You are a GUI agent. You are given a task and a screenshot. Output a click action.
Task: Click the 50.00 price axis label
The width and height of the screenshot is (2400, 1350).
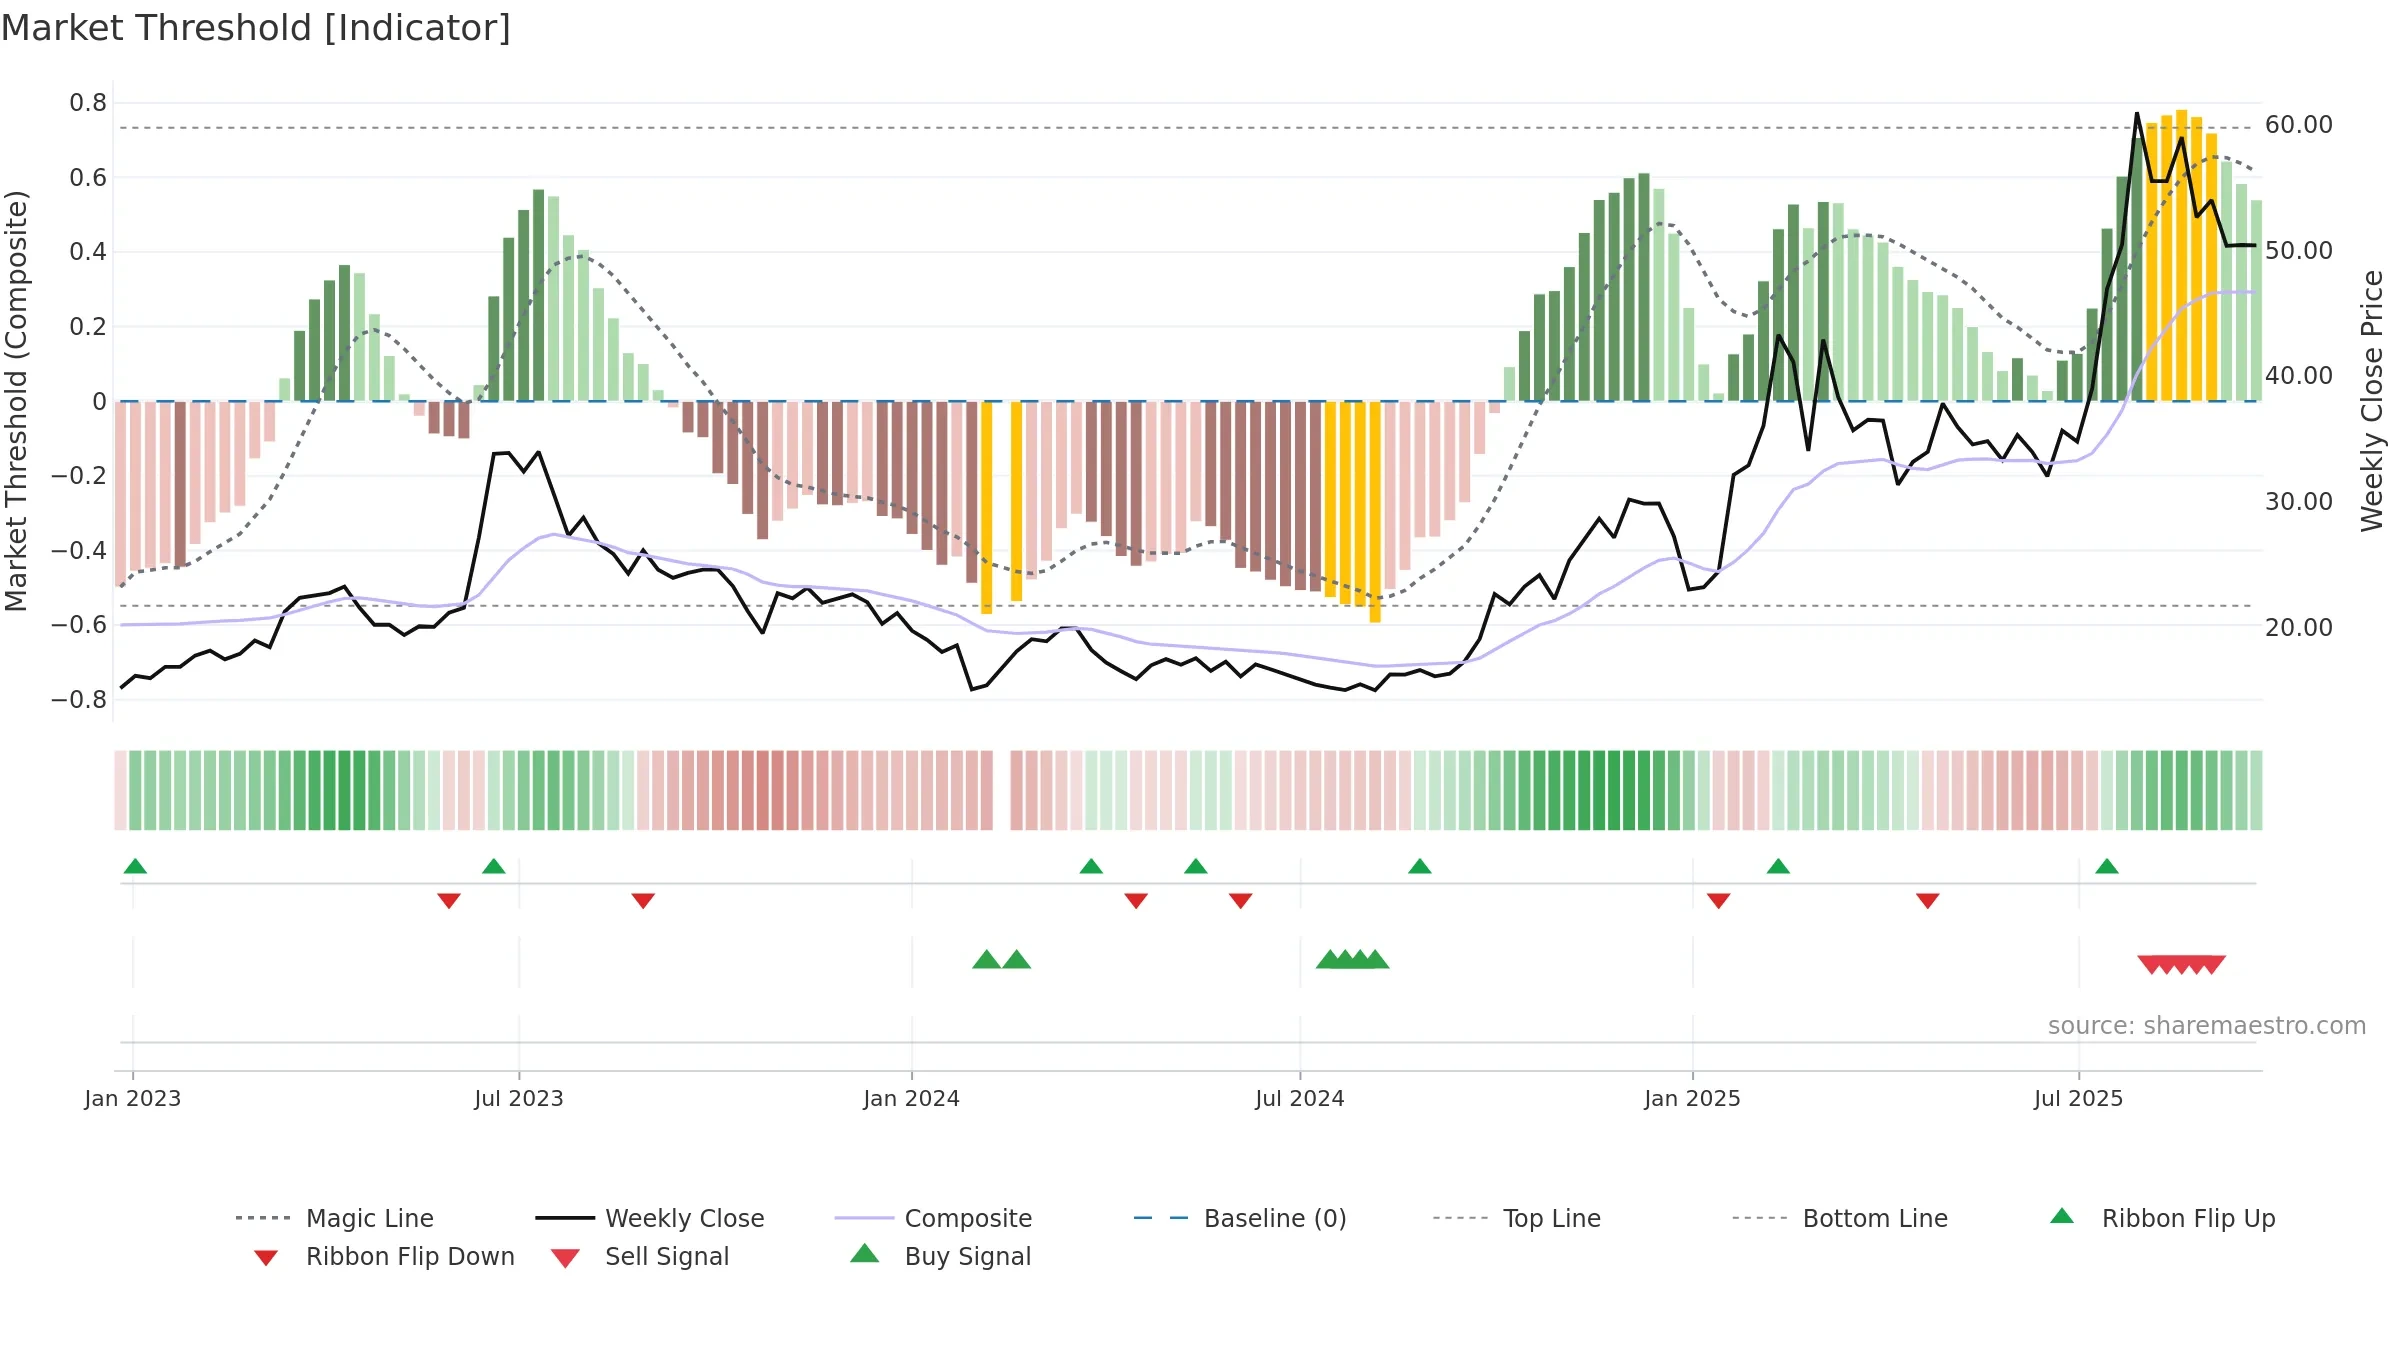click(x=2299, y=251)
